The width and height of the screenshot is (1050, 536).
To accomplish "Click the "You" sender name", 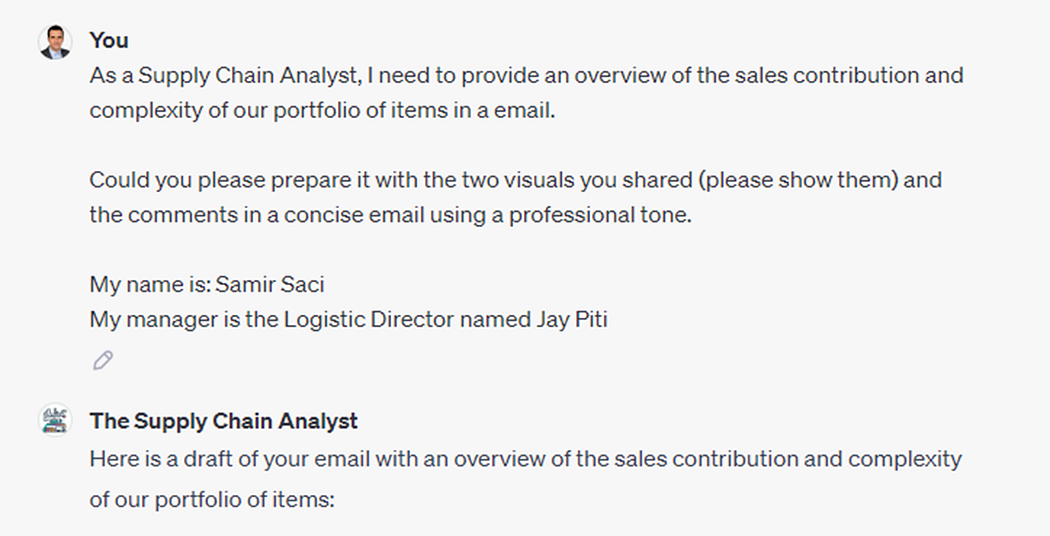I will (x=109, y=40).
